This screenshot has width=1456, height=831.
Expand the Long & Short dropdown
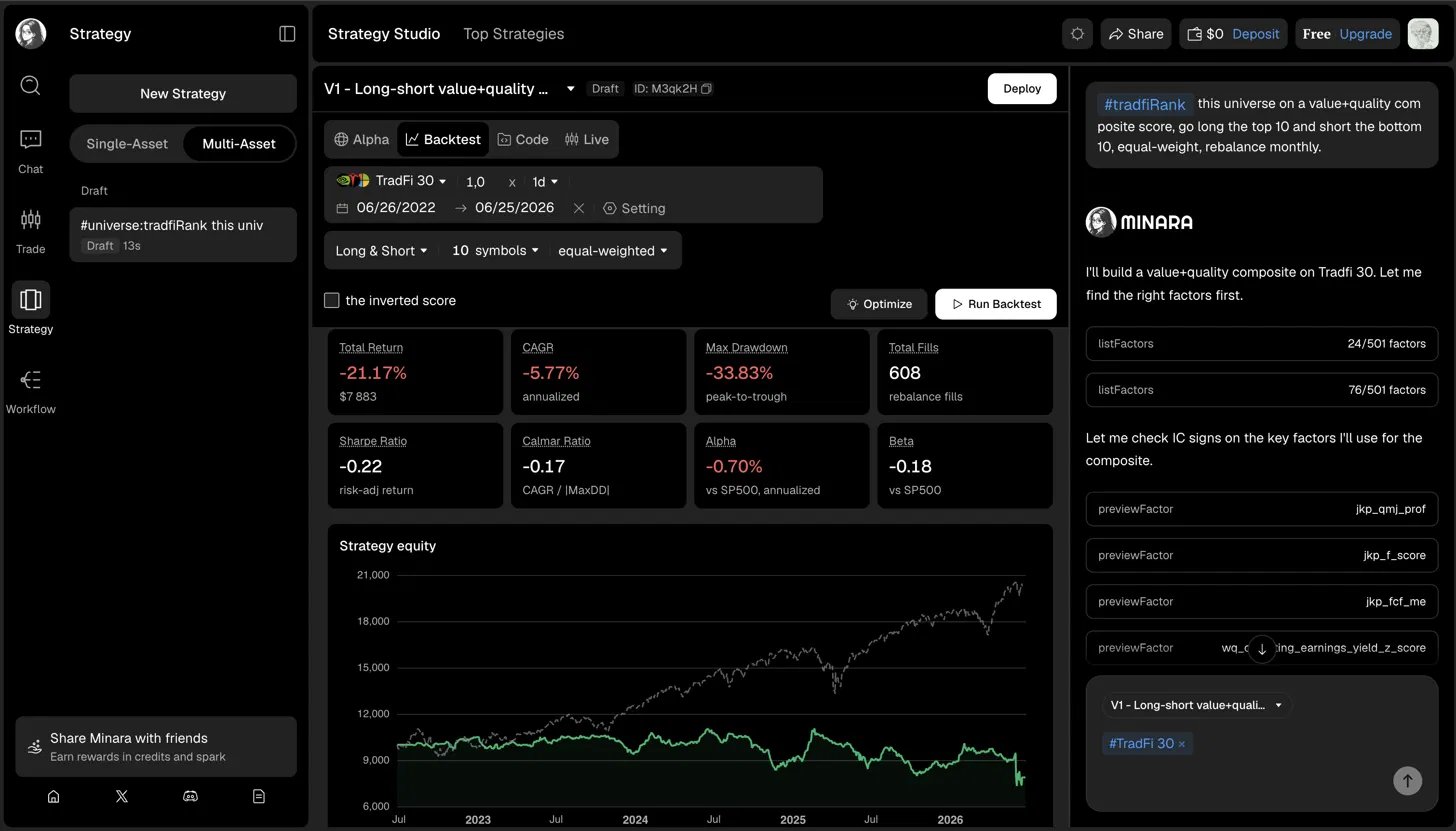pyautogui.click(x=381, y=251)
